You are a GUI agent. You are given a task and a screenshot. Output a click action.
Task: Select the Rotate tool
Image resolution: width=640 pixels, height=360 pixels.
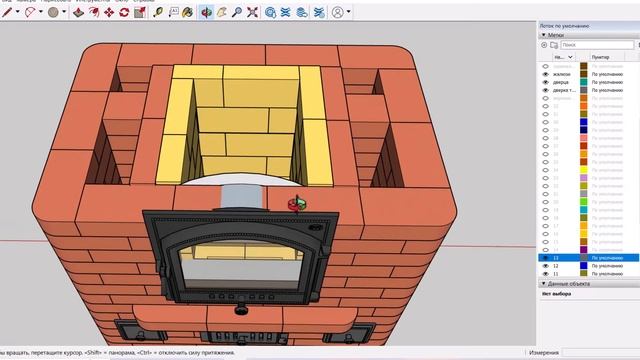coord(124,12)
